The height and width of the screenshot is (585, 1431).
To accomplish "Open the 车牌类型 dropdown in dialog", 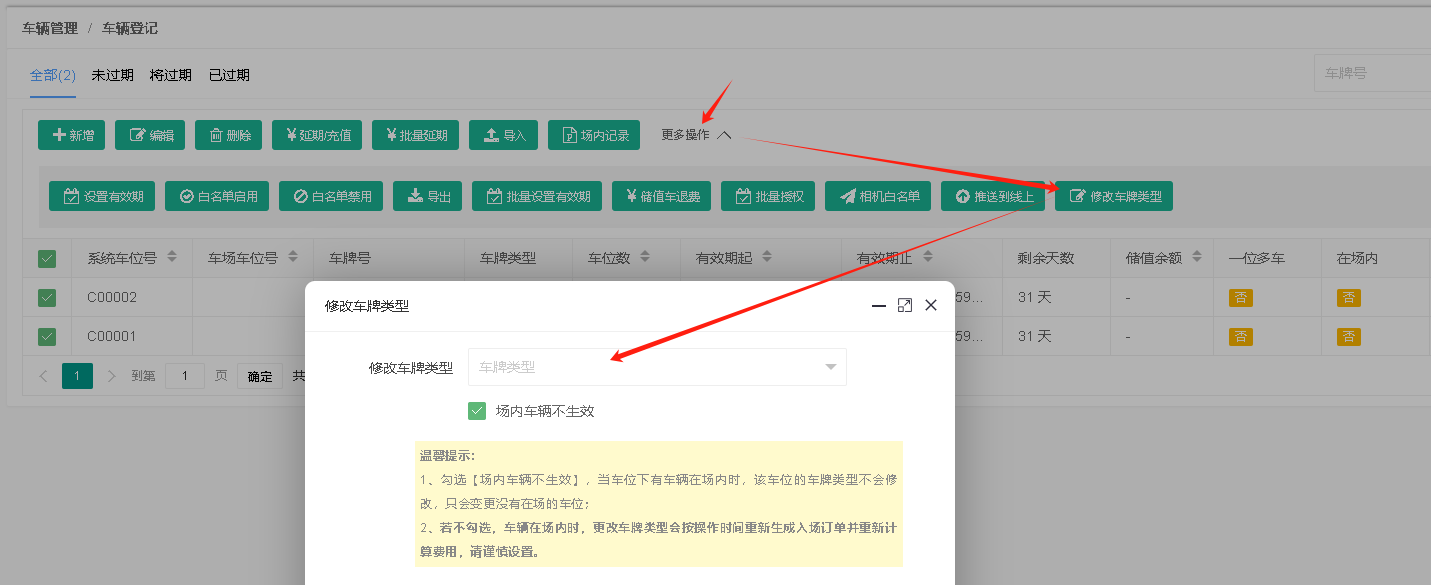I will [x=657, y=367].
